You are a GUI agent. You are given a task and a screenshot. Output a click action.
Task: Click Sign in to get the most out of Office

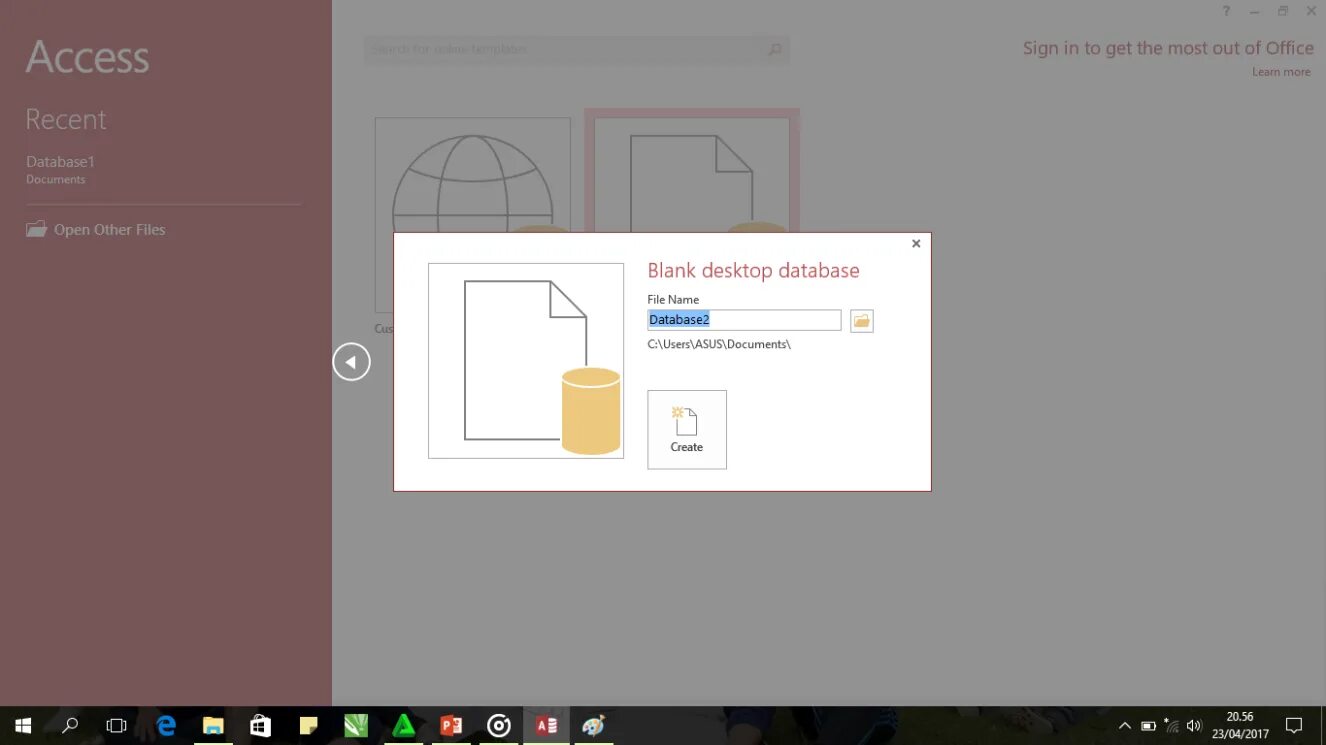[x=1168, y=48]
